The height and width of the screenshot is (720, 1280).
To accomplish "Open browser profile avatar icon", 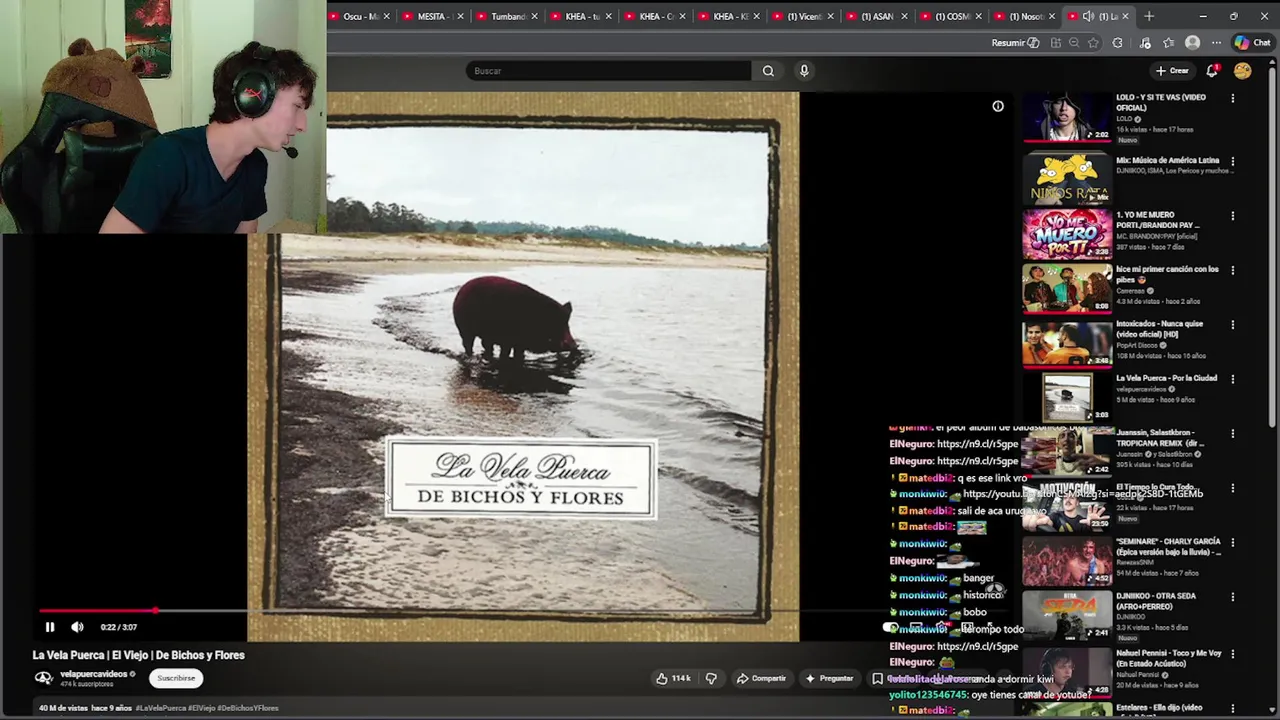I will tap(1192, 43).
